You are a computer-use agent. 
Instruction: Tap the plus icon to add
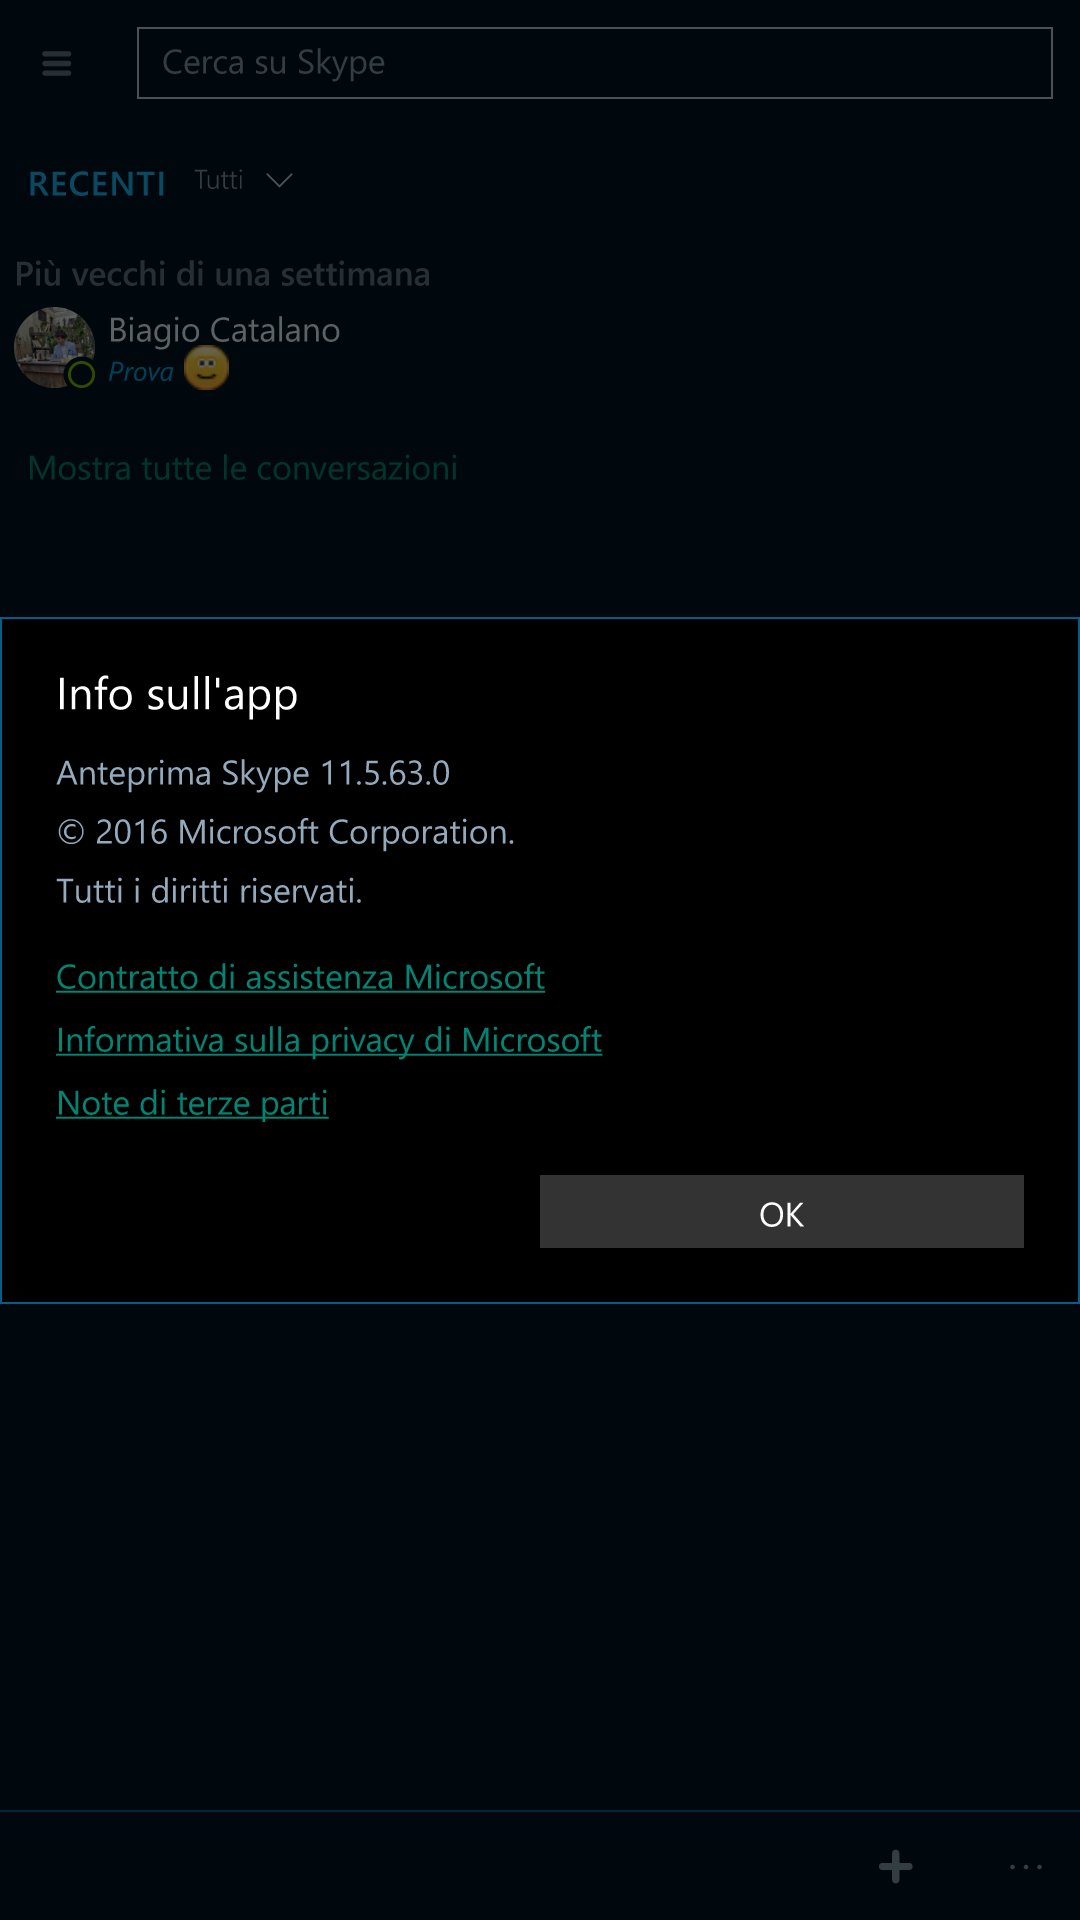pos(895,1866)
